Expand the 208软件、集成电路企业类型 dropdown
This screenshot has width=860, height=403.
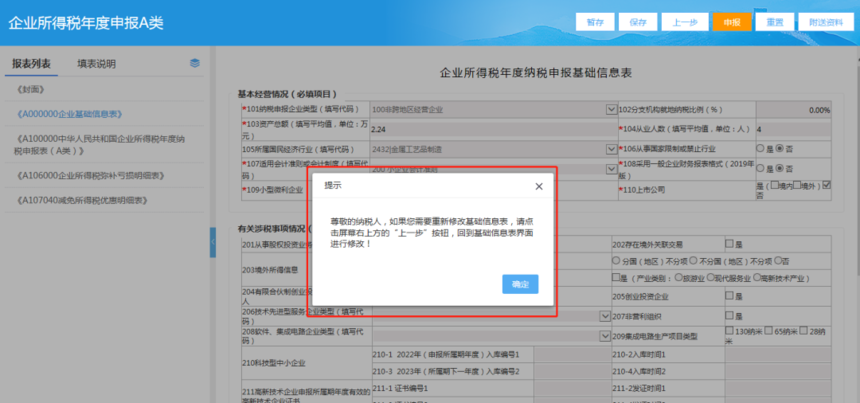605,336
